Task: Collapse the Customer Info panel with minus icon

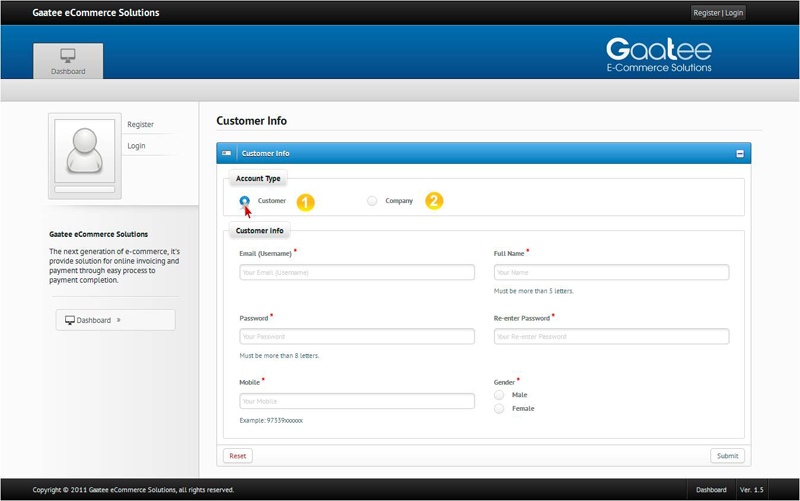Action: 740,154
